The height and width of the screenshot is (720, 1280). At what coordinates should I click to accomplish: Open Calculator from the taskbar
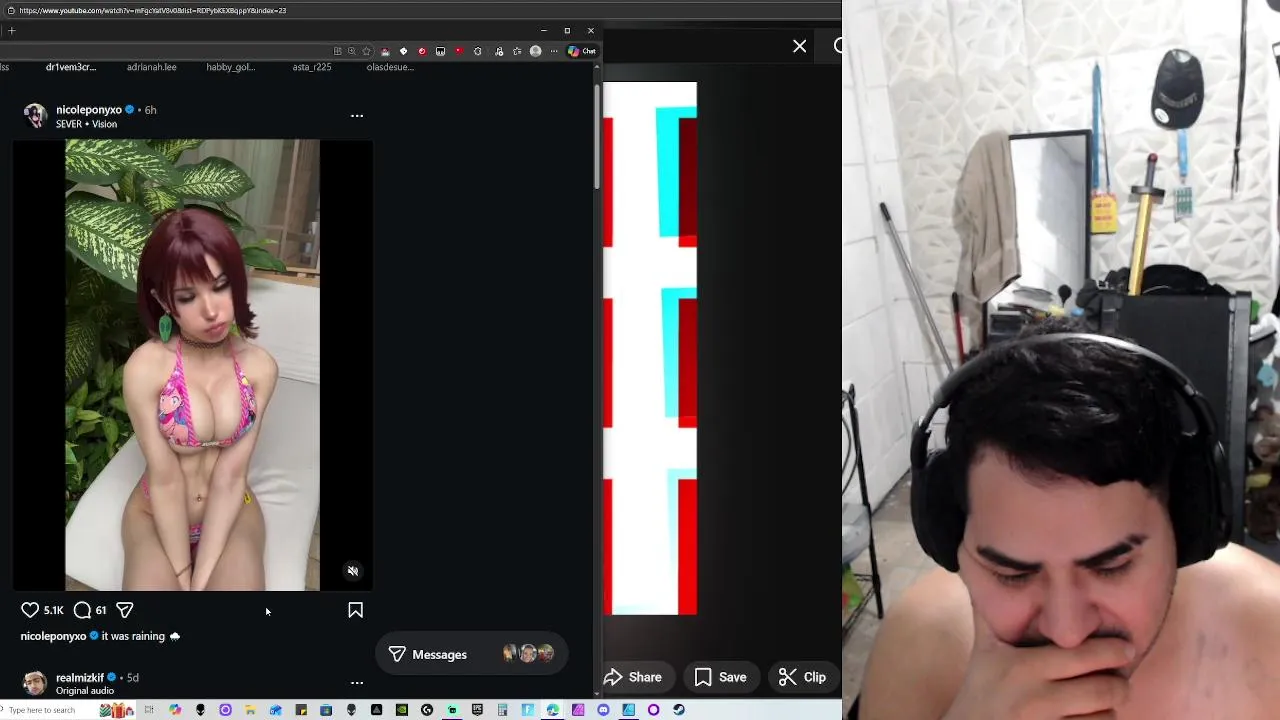[x=502, y=710]
